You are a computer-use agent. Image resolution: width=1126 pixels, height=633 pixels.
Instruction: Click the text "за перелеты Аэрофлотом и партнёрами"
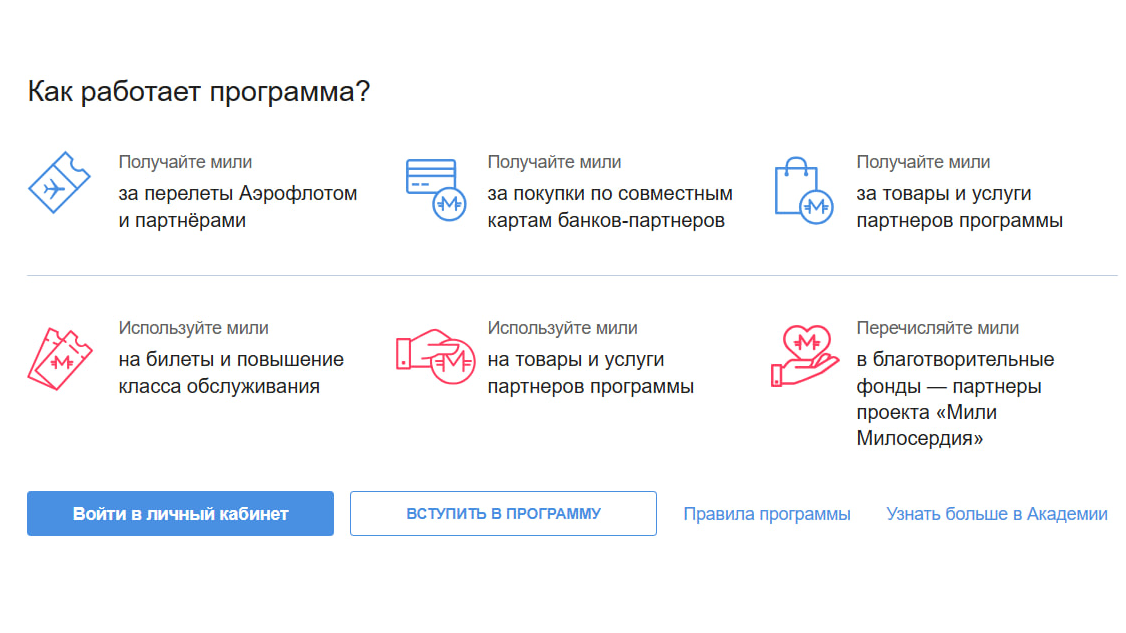point(237,207)
